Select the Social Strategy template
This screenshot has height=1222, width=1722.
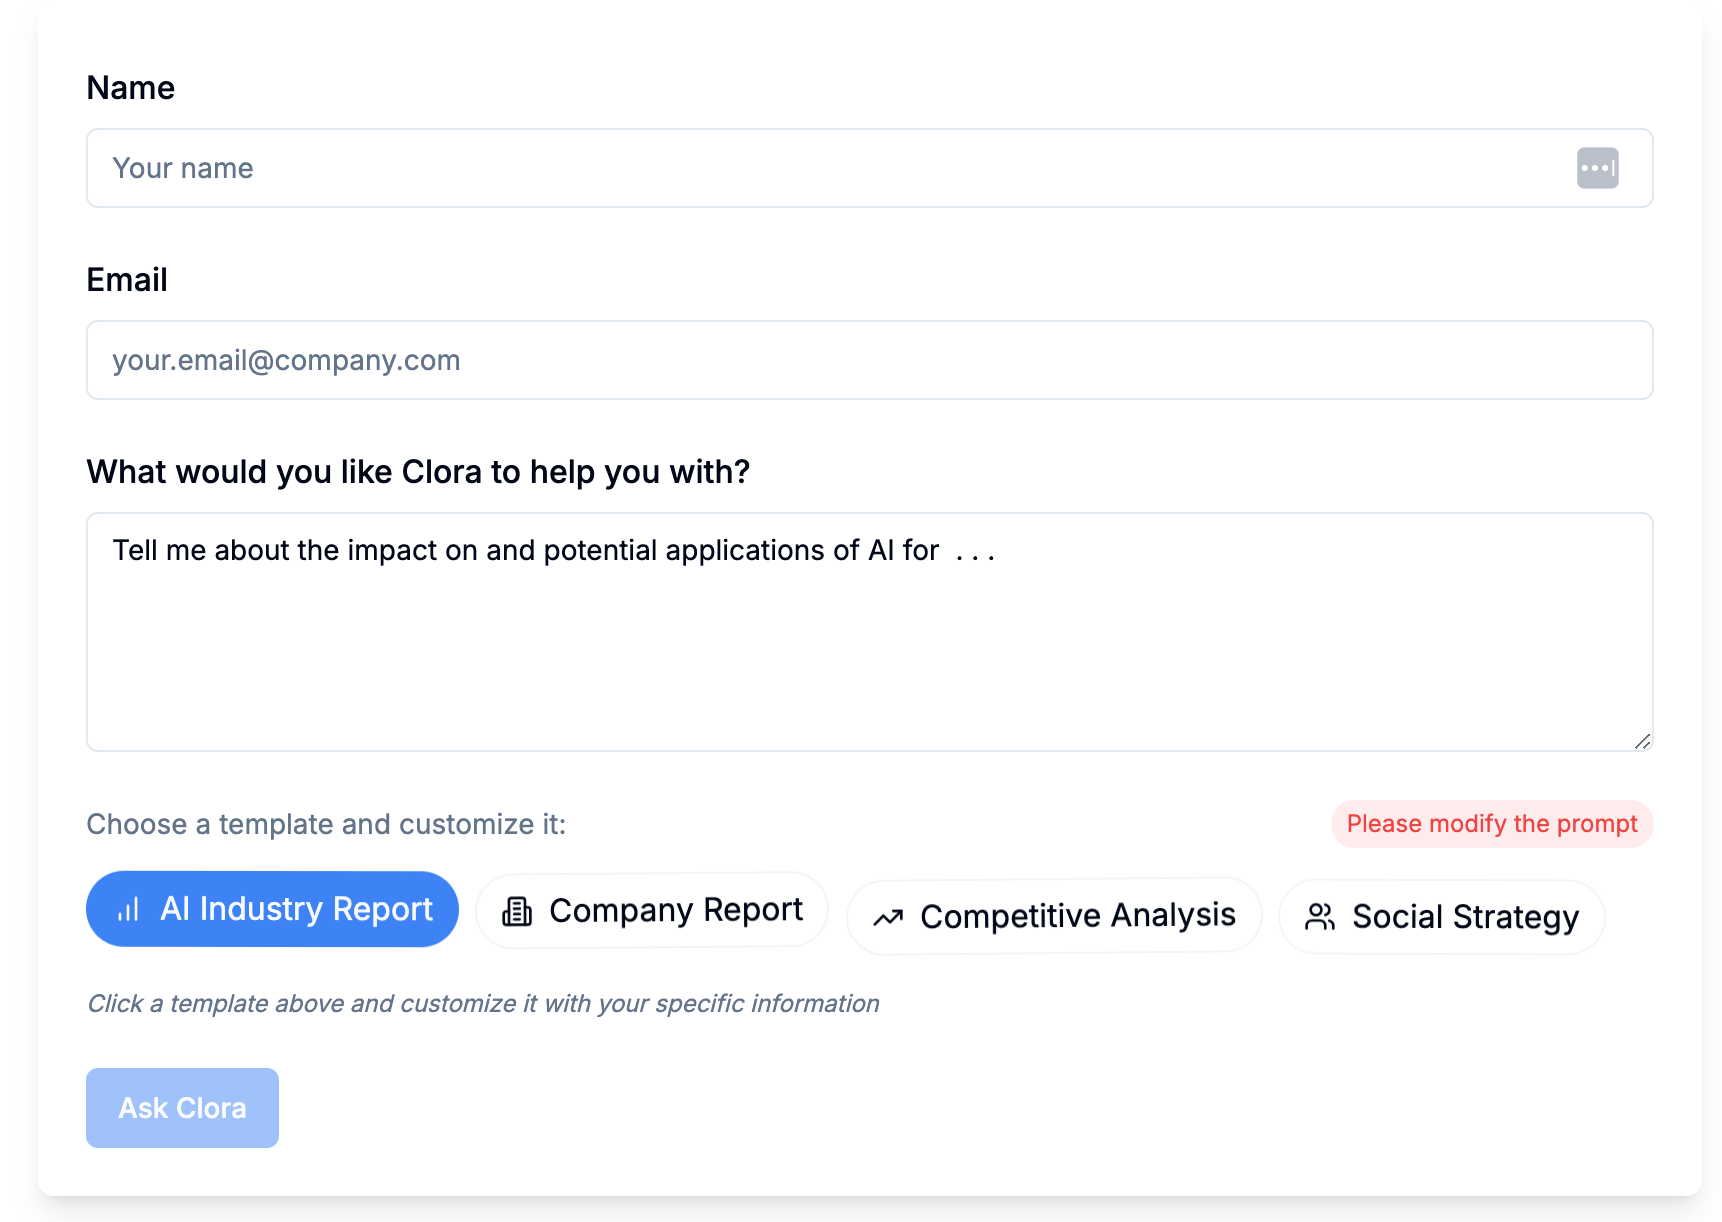click(1442, 917)
